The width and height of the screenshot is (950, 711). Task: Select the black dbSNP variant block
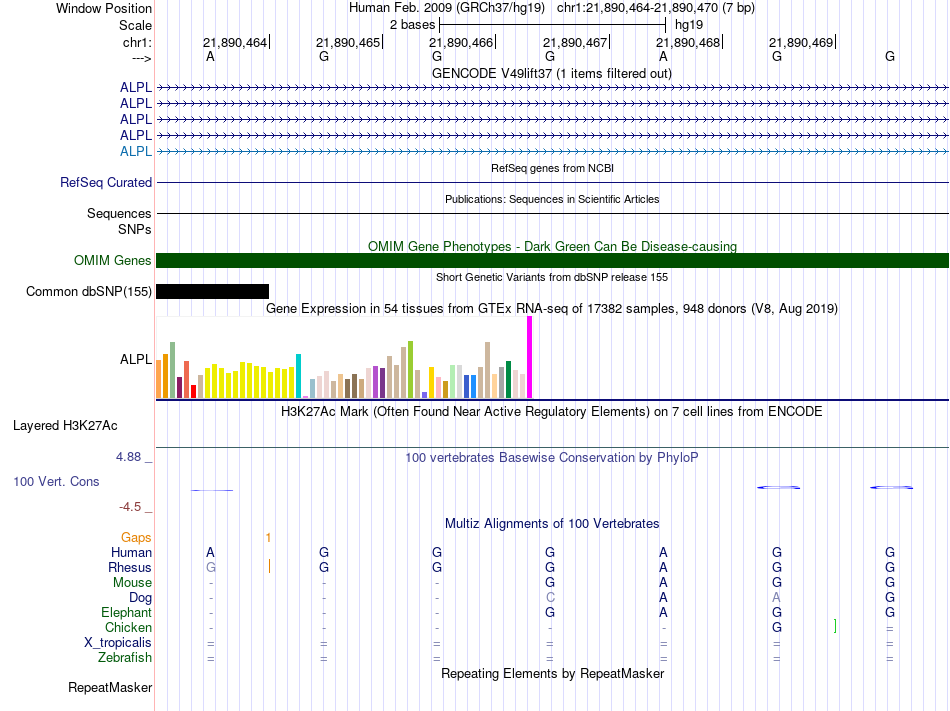point(212,291)
